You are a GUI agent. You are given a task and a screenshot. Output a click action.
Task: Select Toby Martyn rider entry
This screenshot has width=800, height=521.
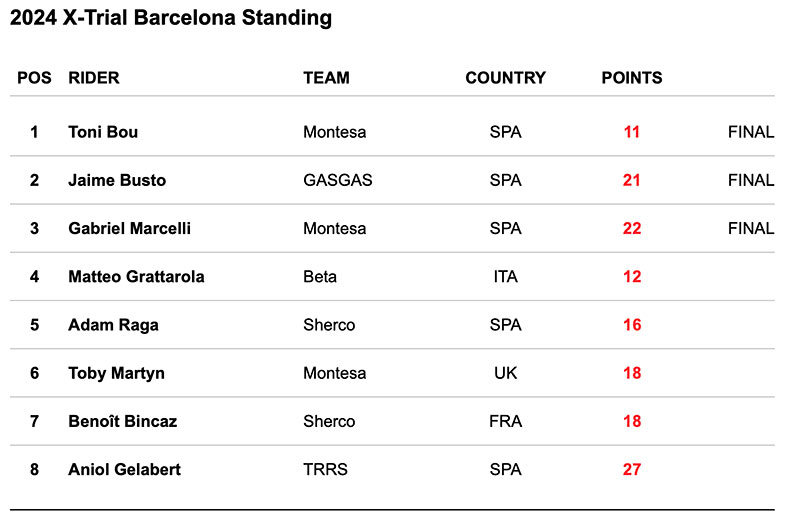(x=116, y=373)
